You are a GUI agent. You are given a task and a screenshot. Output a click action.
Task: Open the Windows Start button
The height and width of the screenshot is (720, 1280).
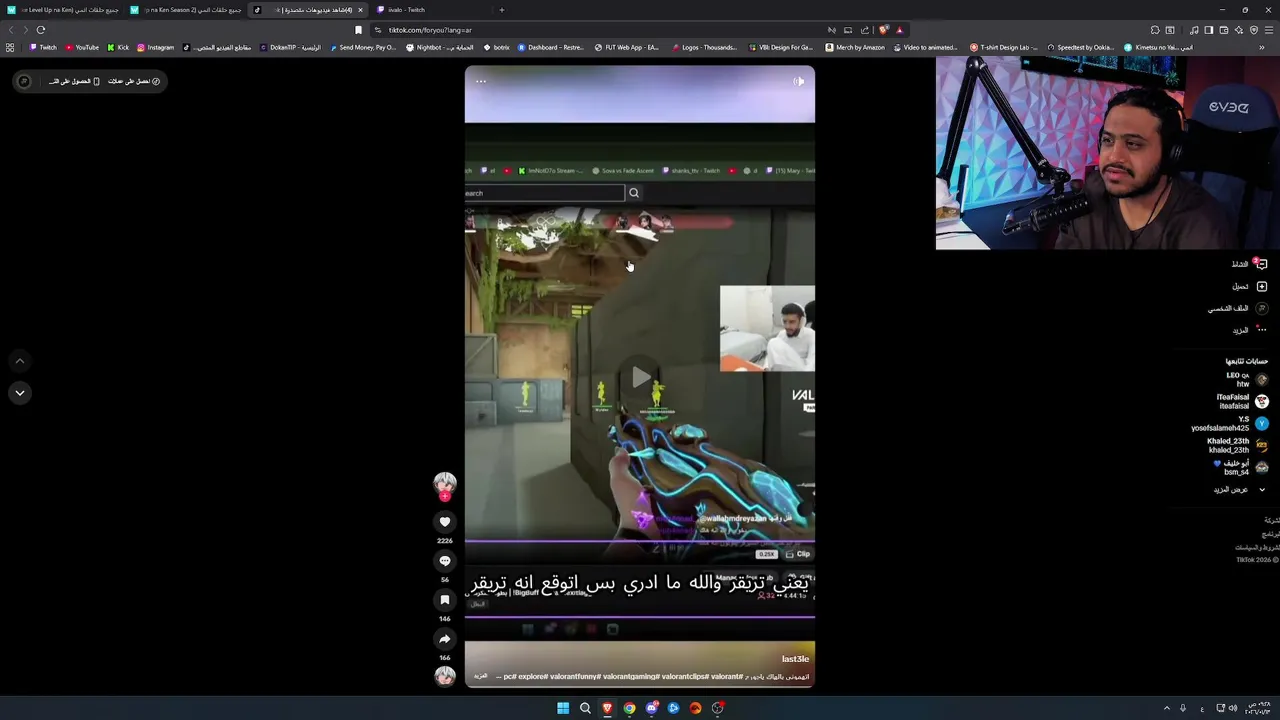[563, 708]
